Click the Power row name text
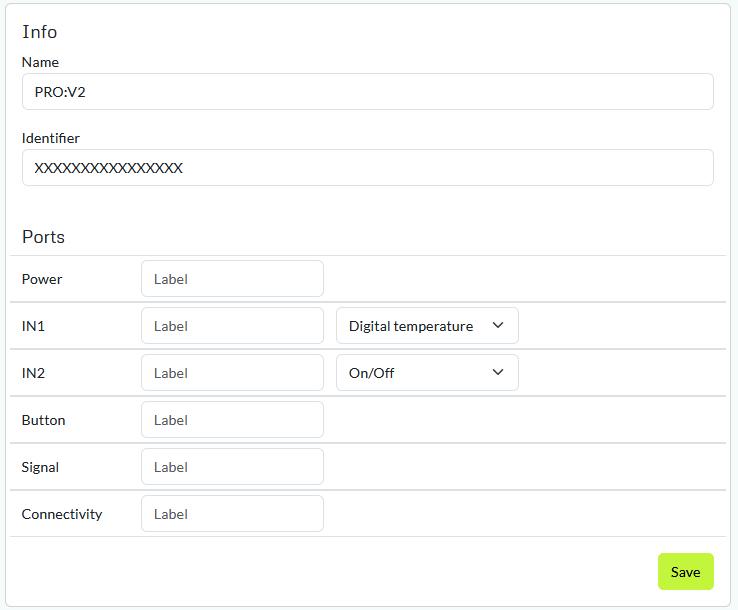Viewport: 738px width, 610px height. pos(42,279)
